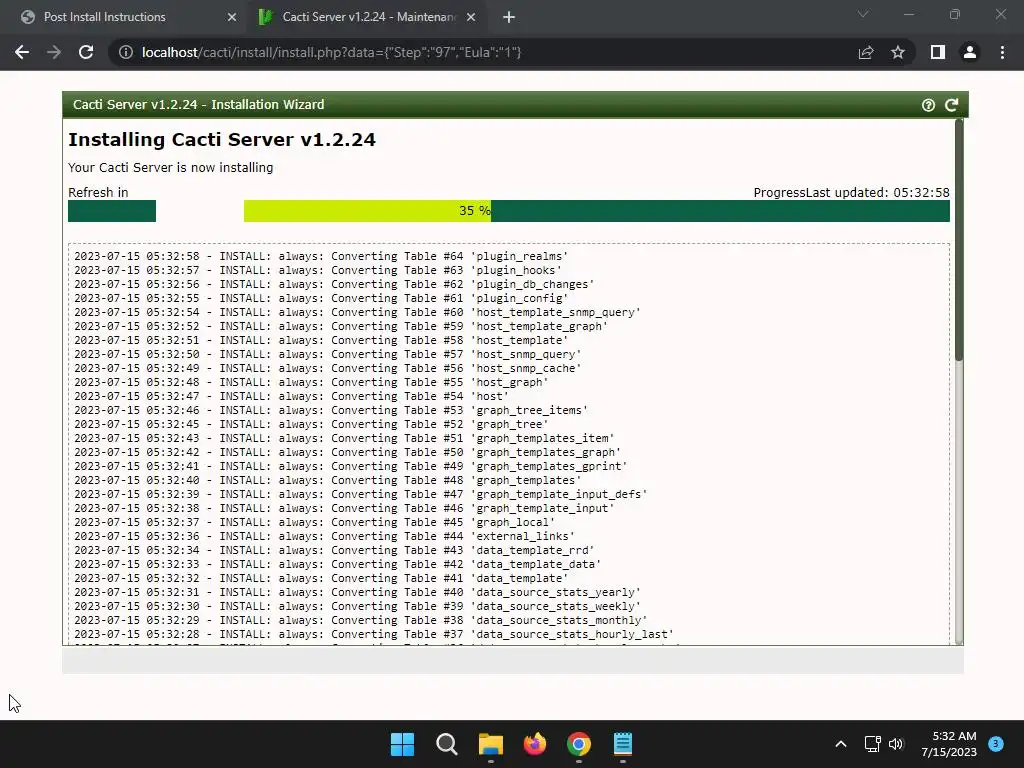Screen dimensions: 1024x768
Task: Click the browser forward arrow
Action: (x=54, y=52)
